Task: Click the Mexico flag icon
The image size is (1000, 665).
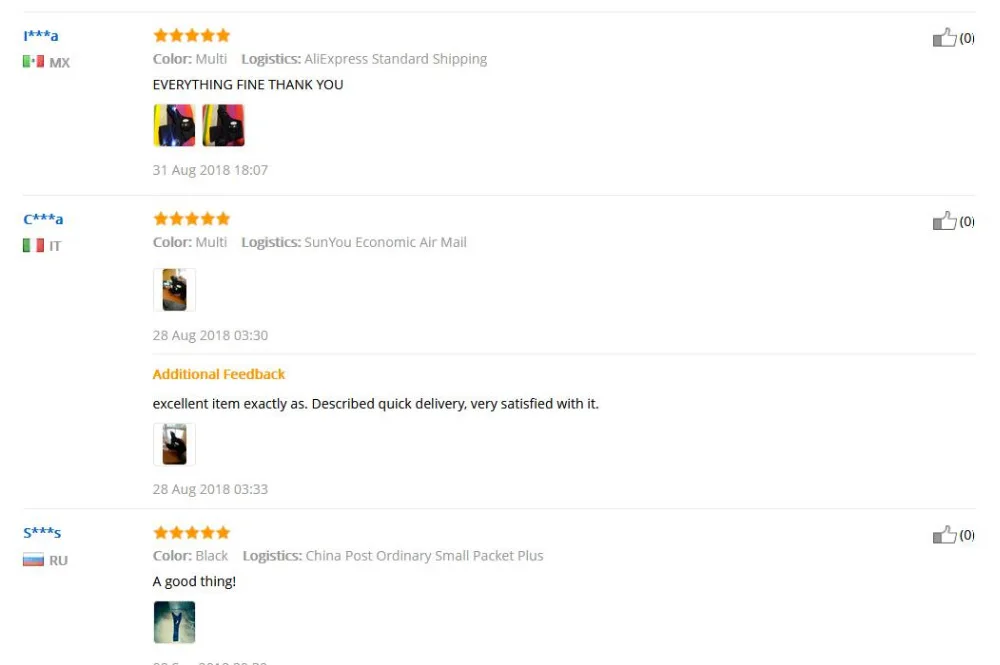Action: pyautogui.click(x=33, y=61)
